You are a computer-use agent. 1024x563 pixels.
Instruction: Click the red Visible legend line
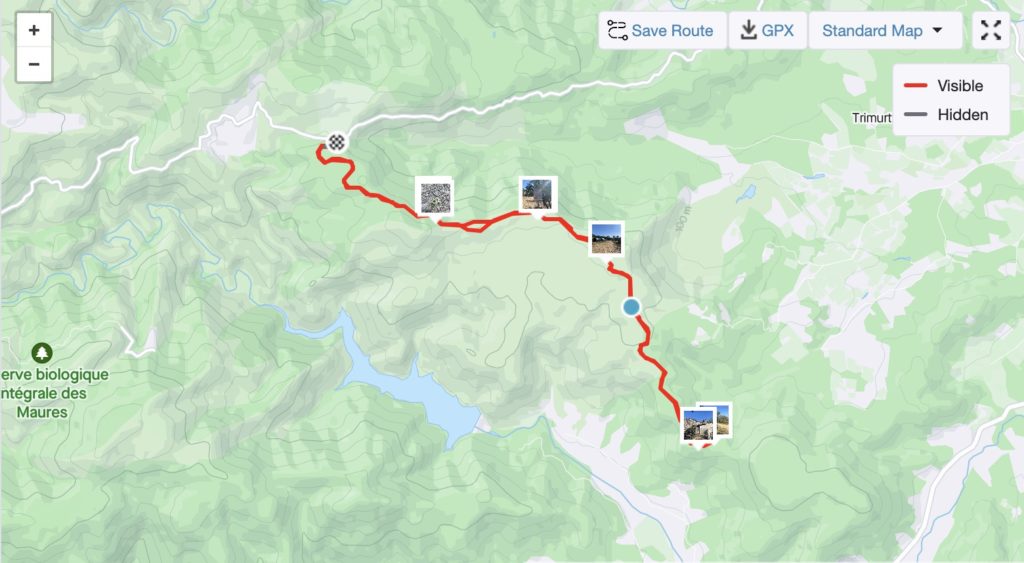[916, 86]
